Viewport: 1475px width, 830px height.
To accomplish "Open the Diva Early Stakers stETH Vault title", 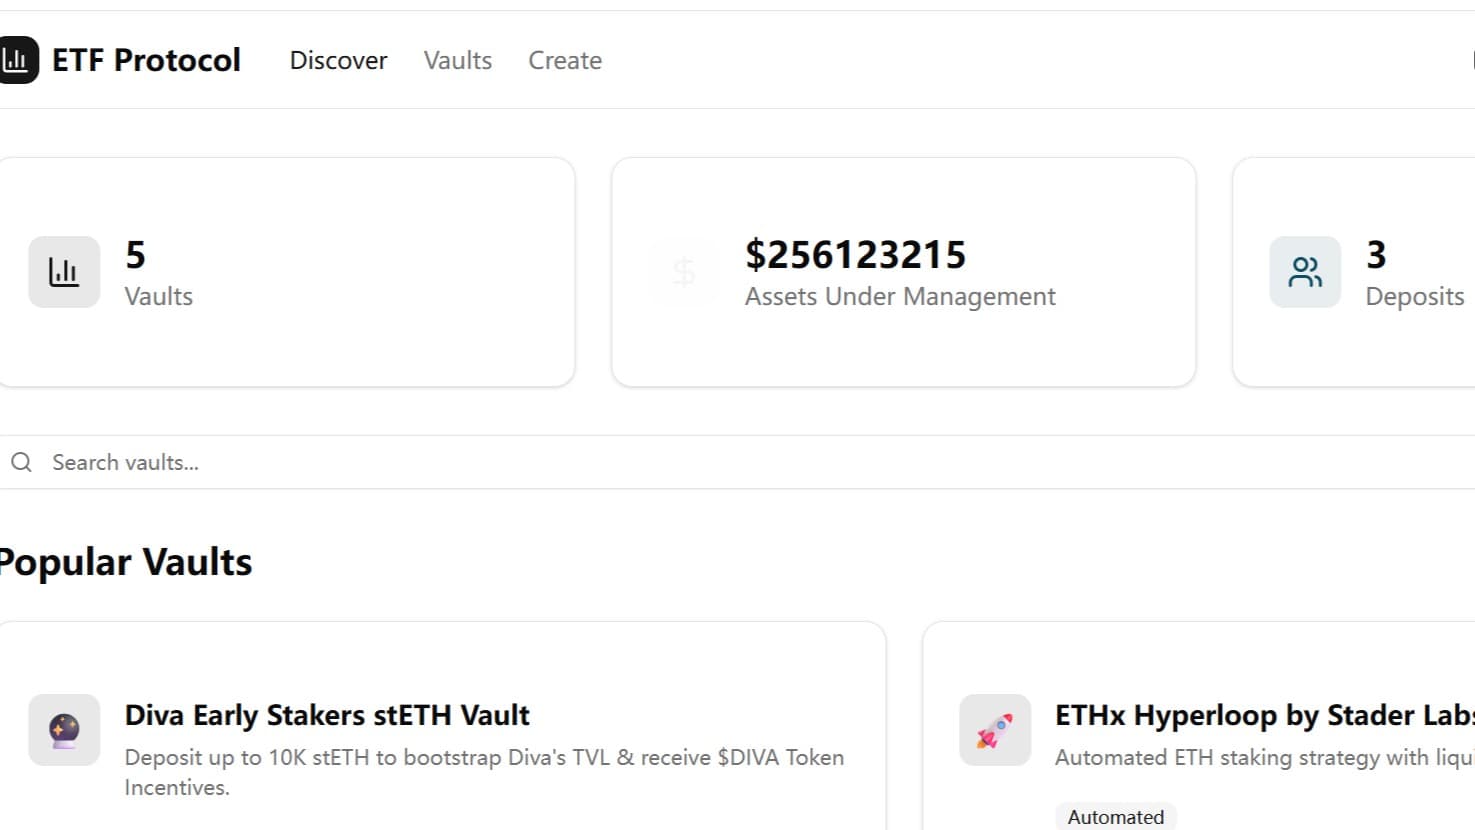I will 327,715.
